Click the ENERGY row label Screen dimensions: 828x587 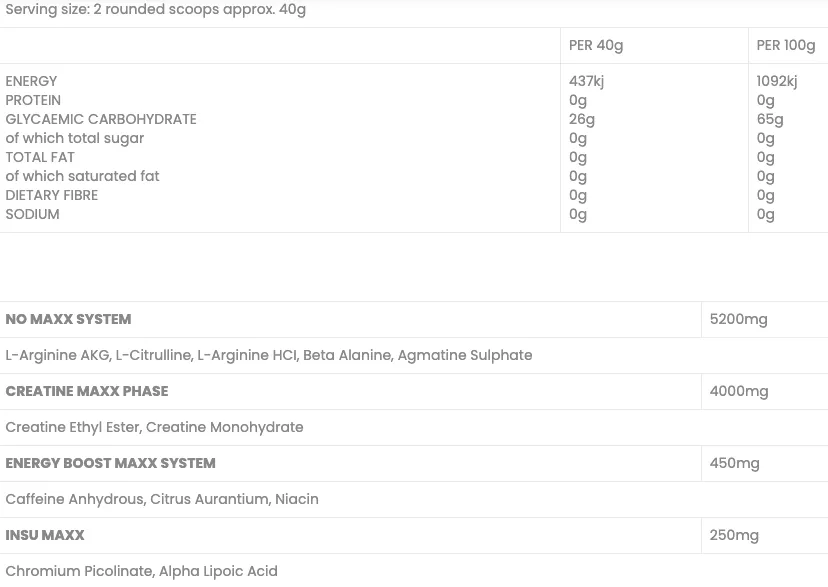31,81
